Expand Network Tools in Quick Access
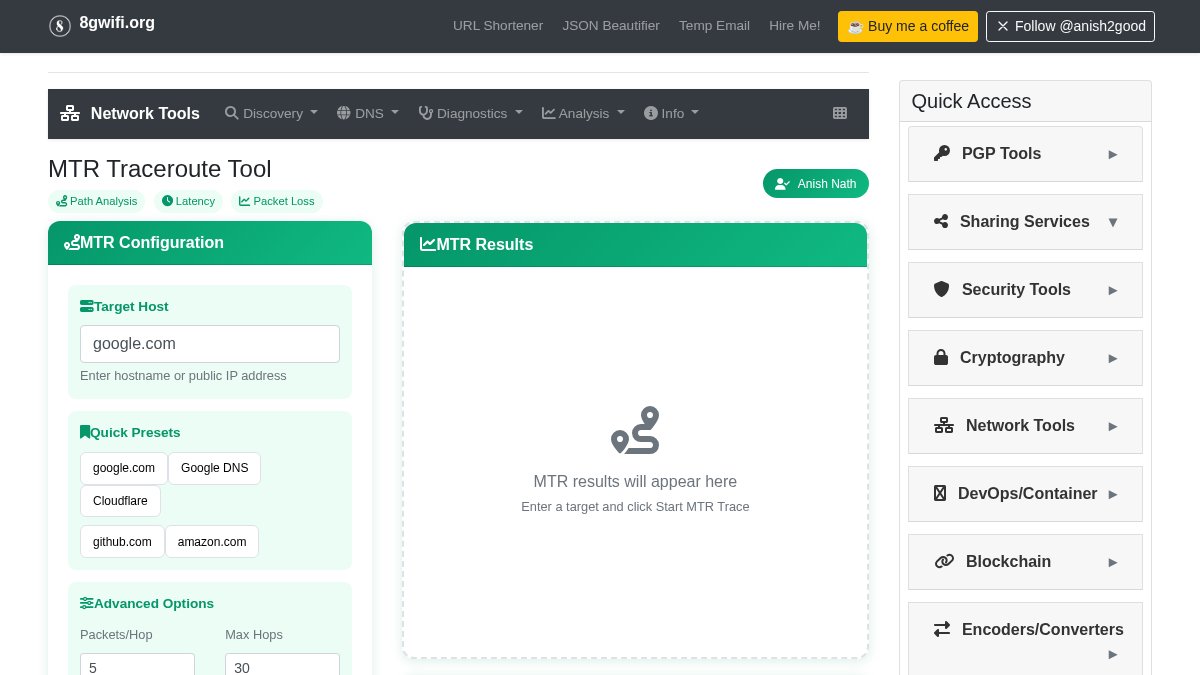 coord(1025,426)
